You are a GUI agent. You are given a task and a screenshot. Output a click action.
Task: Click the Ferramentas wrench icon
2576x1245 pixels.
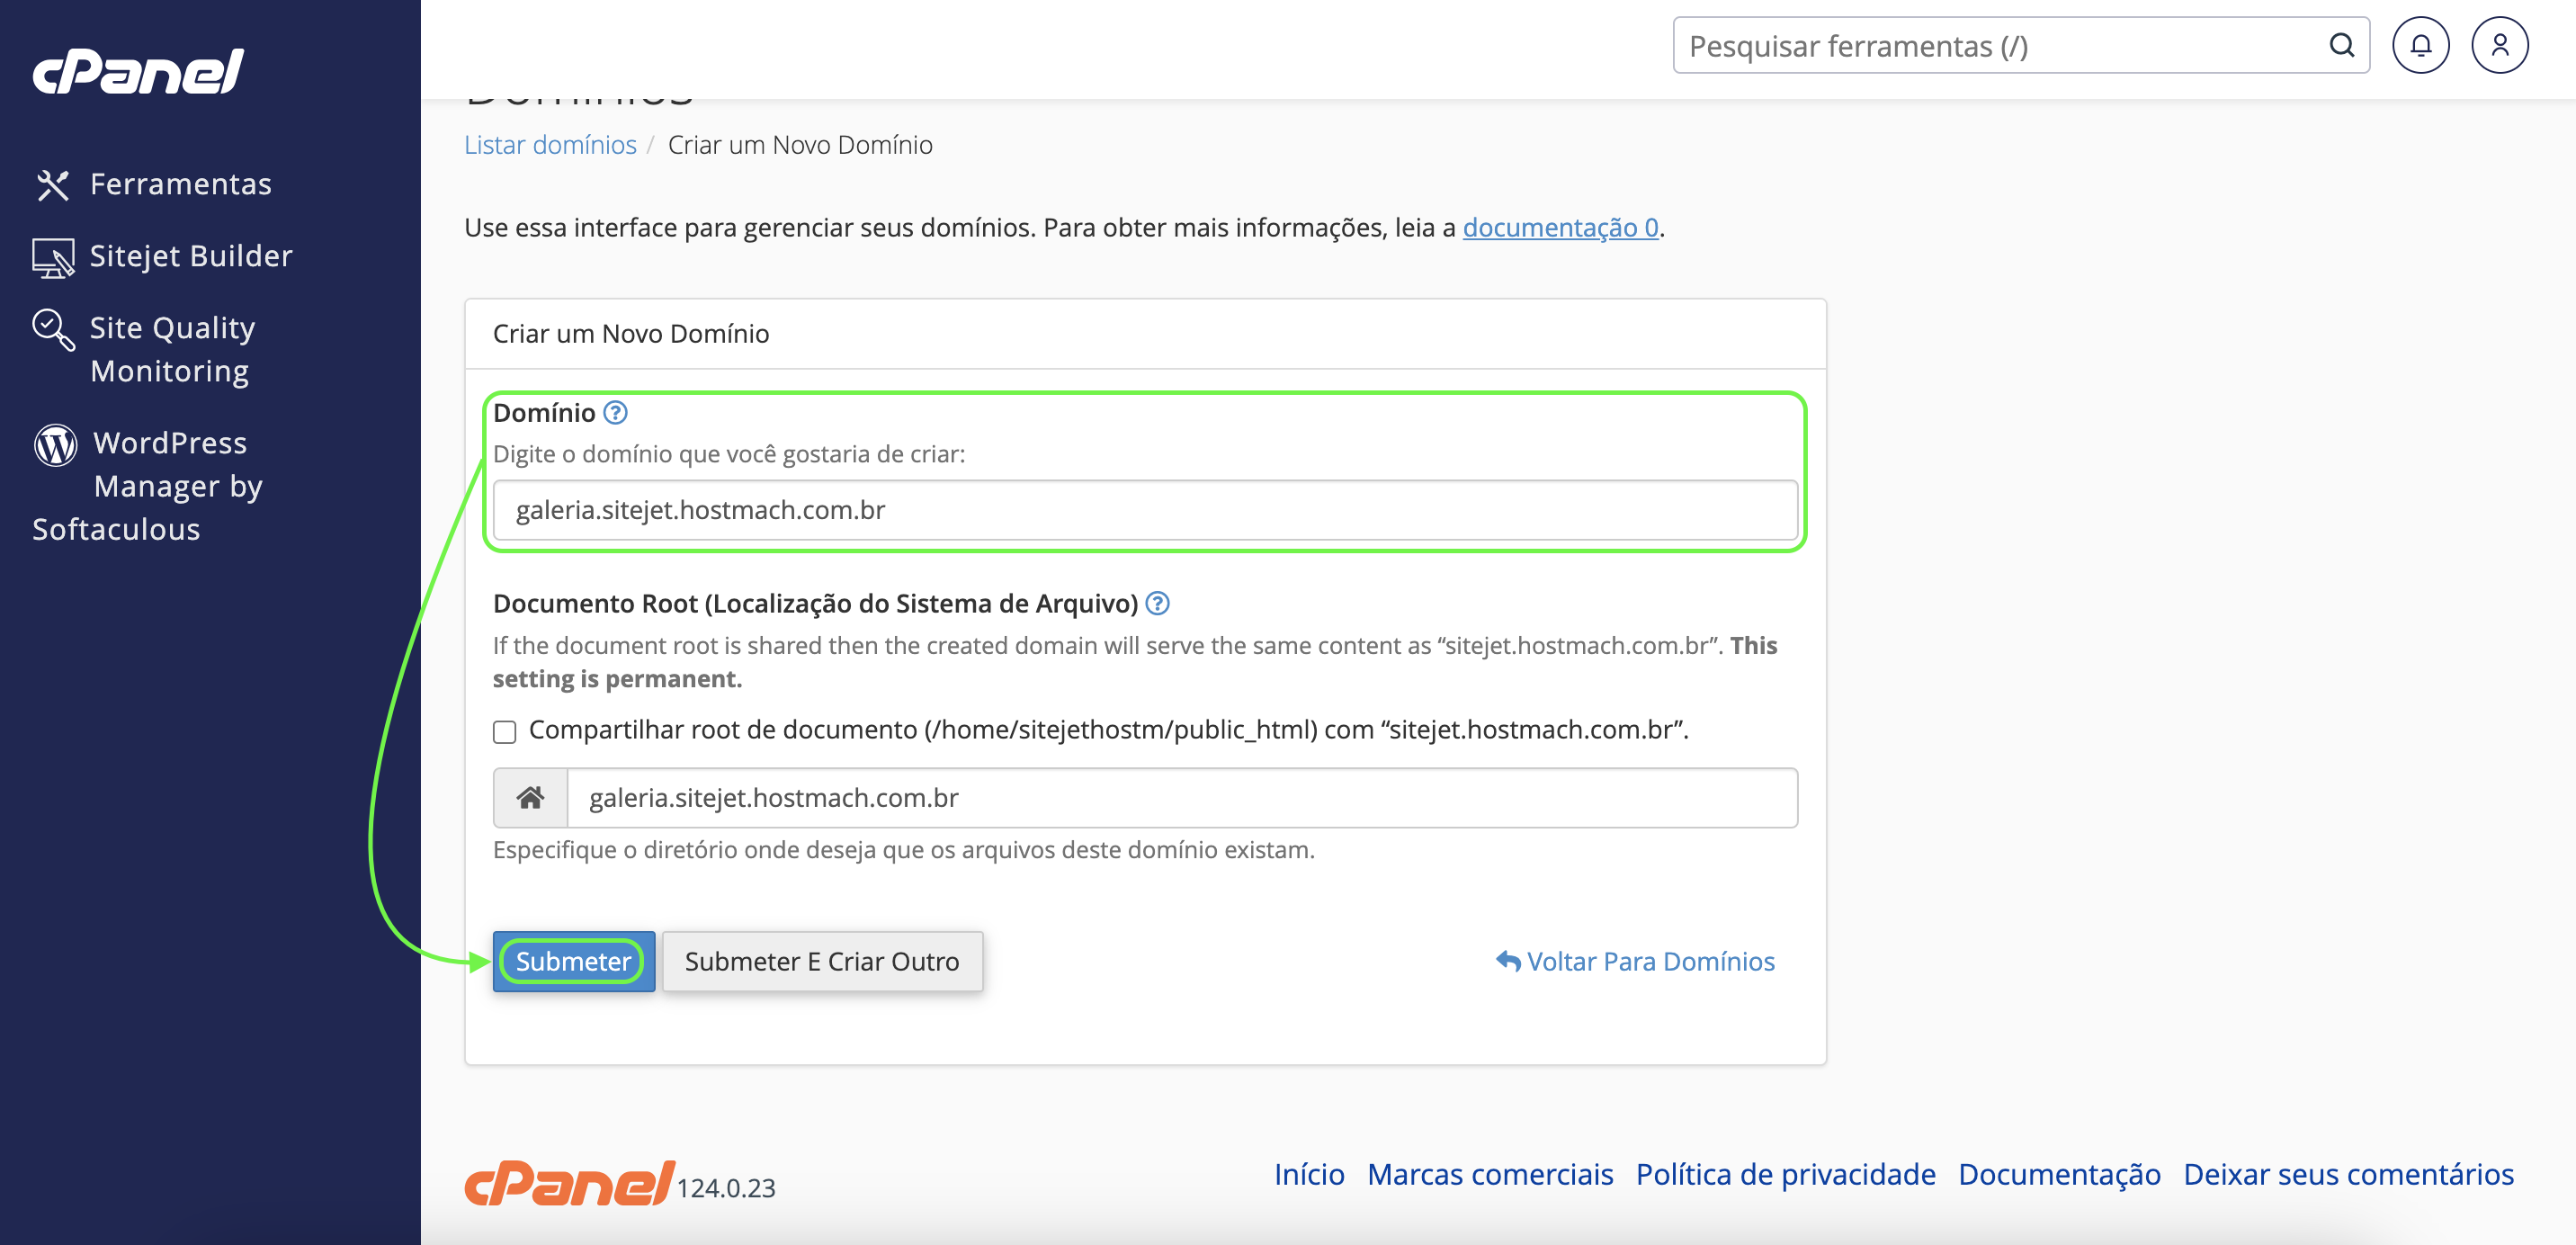53,185
